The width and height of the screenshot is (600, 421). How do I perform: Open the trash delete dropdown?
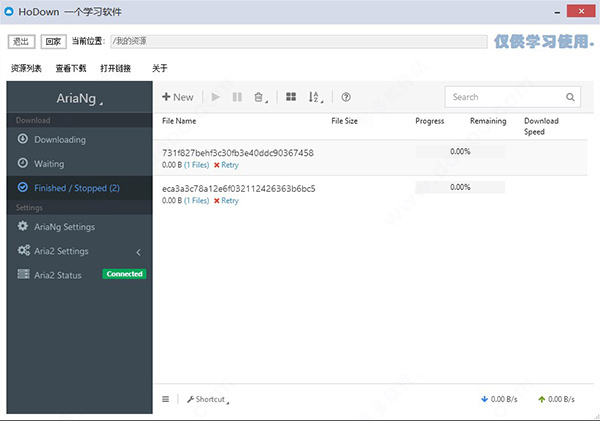click(x=261, y=98)
